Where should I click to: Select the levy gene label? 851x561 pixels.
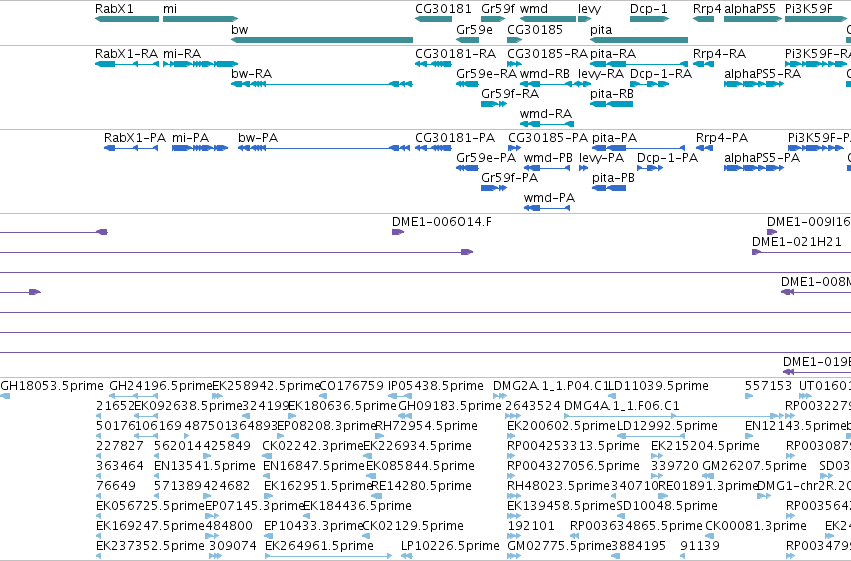pyautogui.click(x=589, y=9)
